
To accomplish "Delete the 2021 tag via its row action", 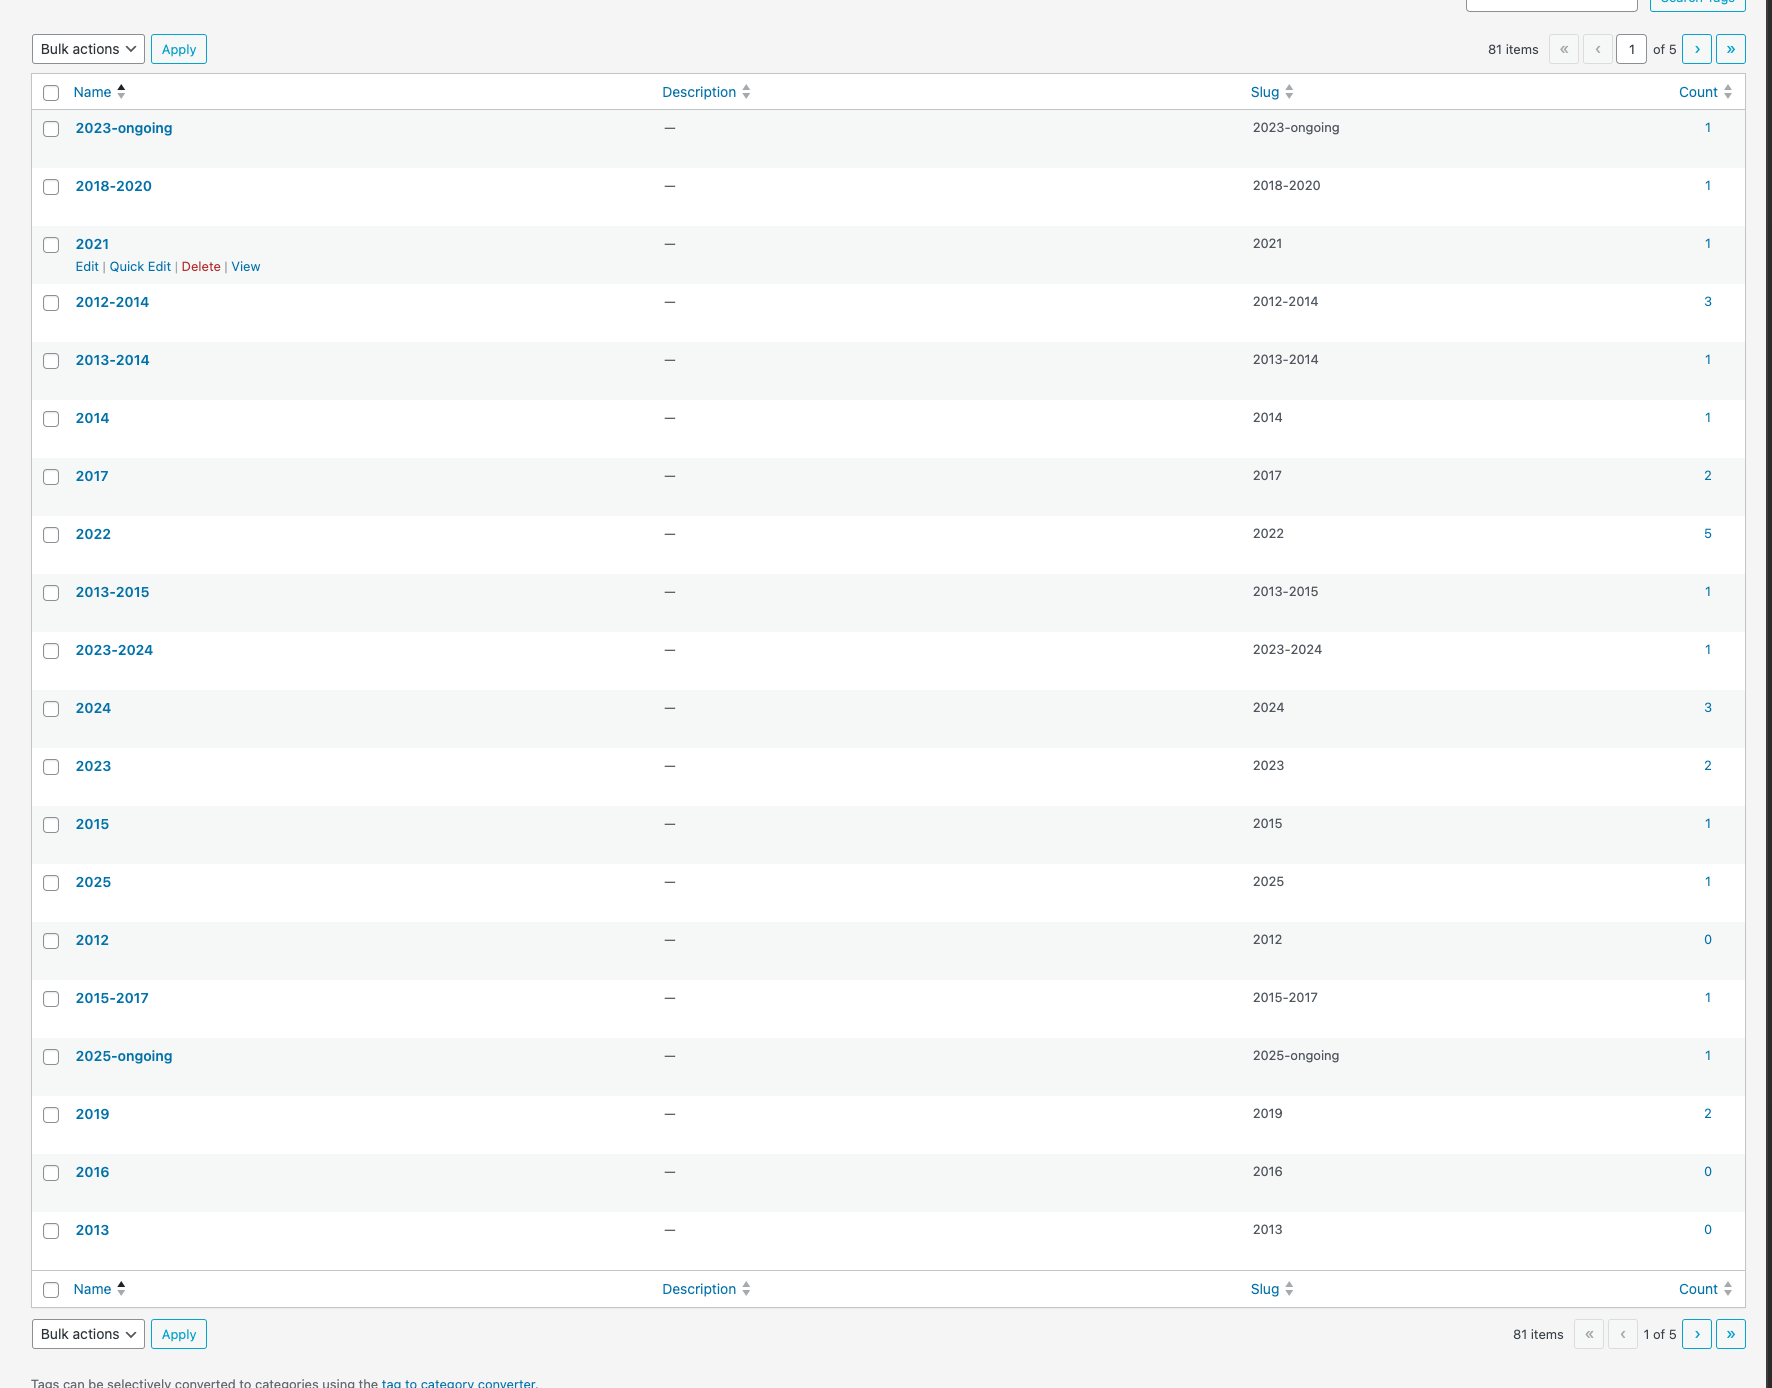I will coord(201,267).
